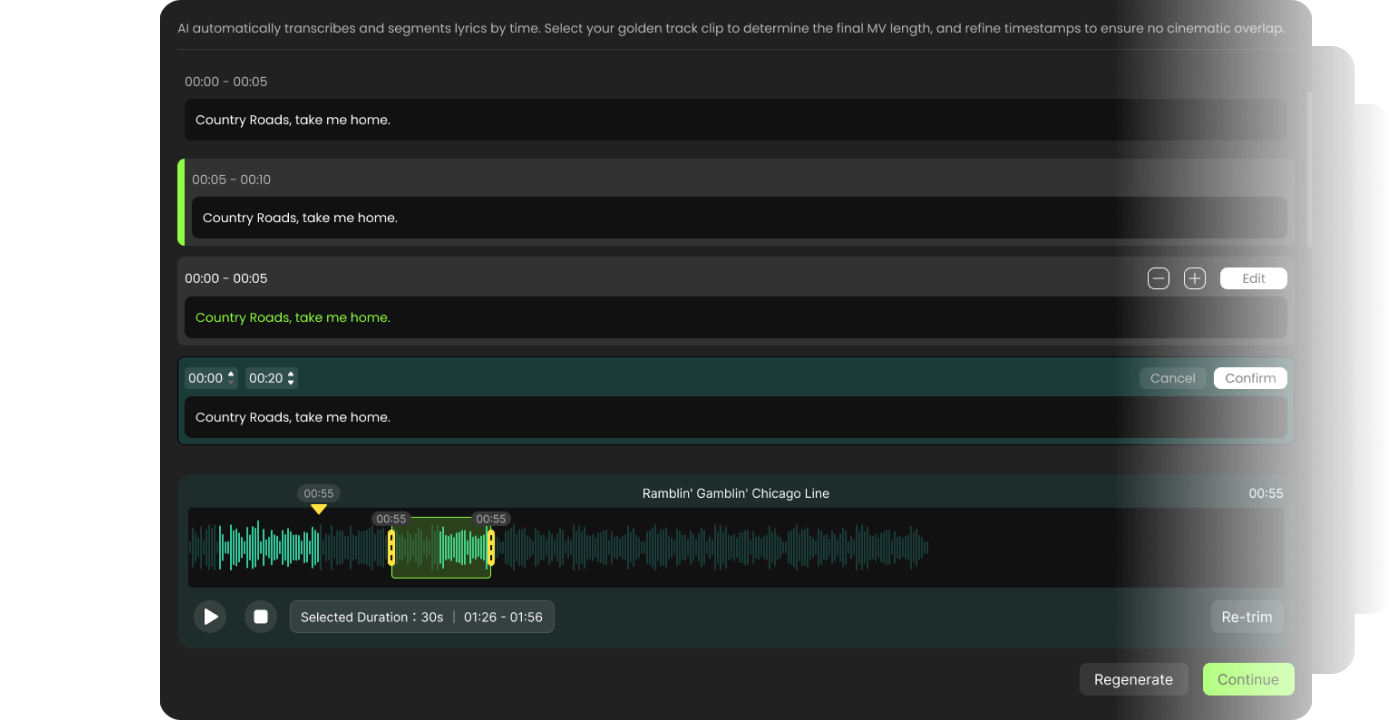Click the Re-trim button
The width and height of the screenshot is (1392, 720).
click(1247, 617)
